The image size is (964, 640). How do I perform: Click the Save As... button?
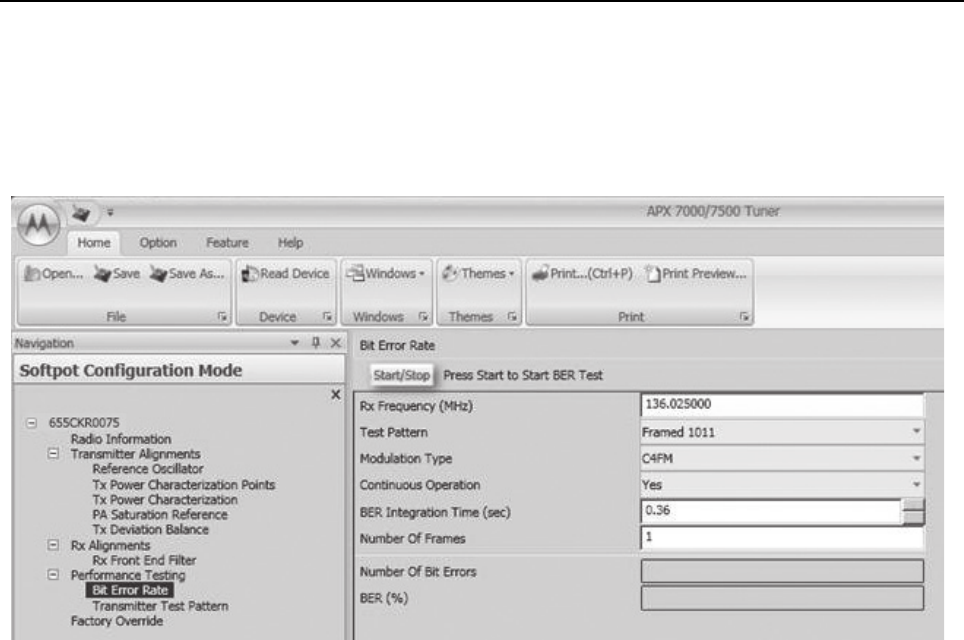187,274
